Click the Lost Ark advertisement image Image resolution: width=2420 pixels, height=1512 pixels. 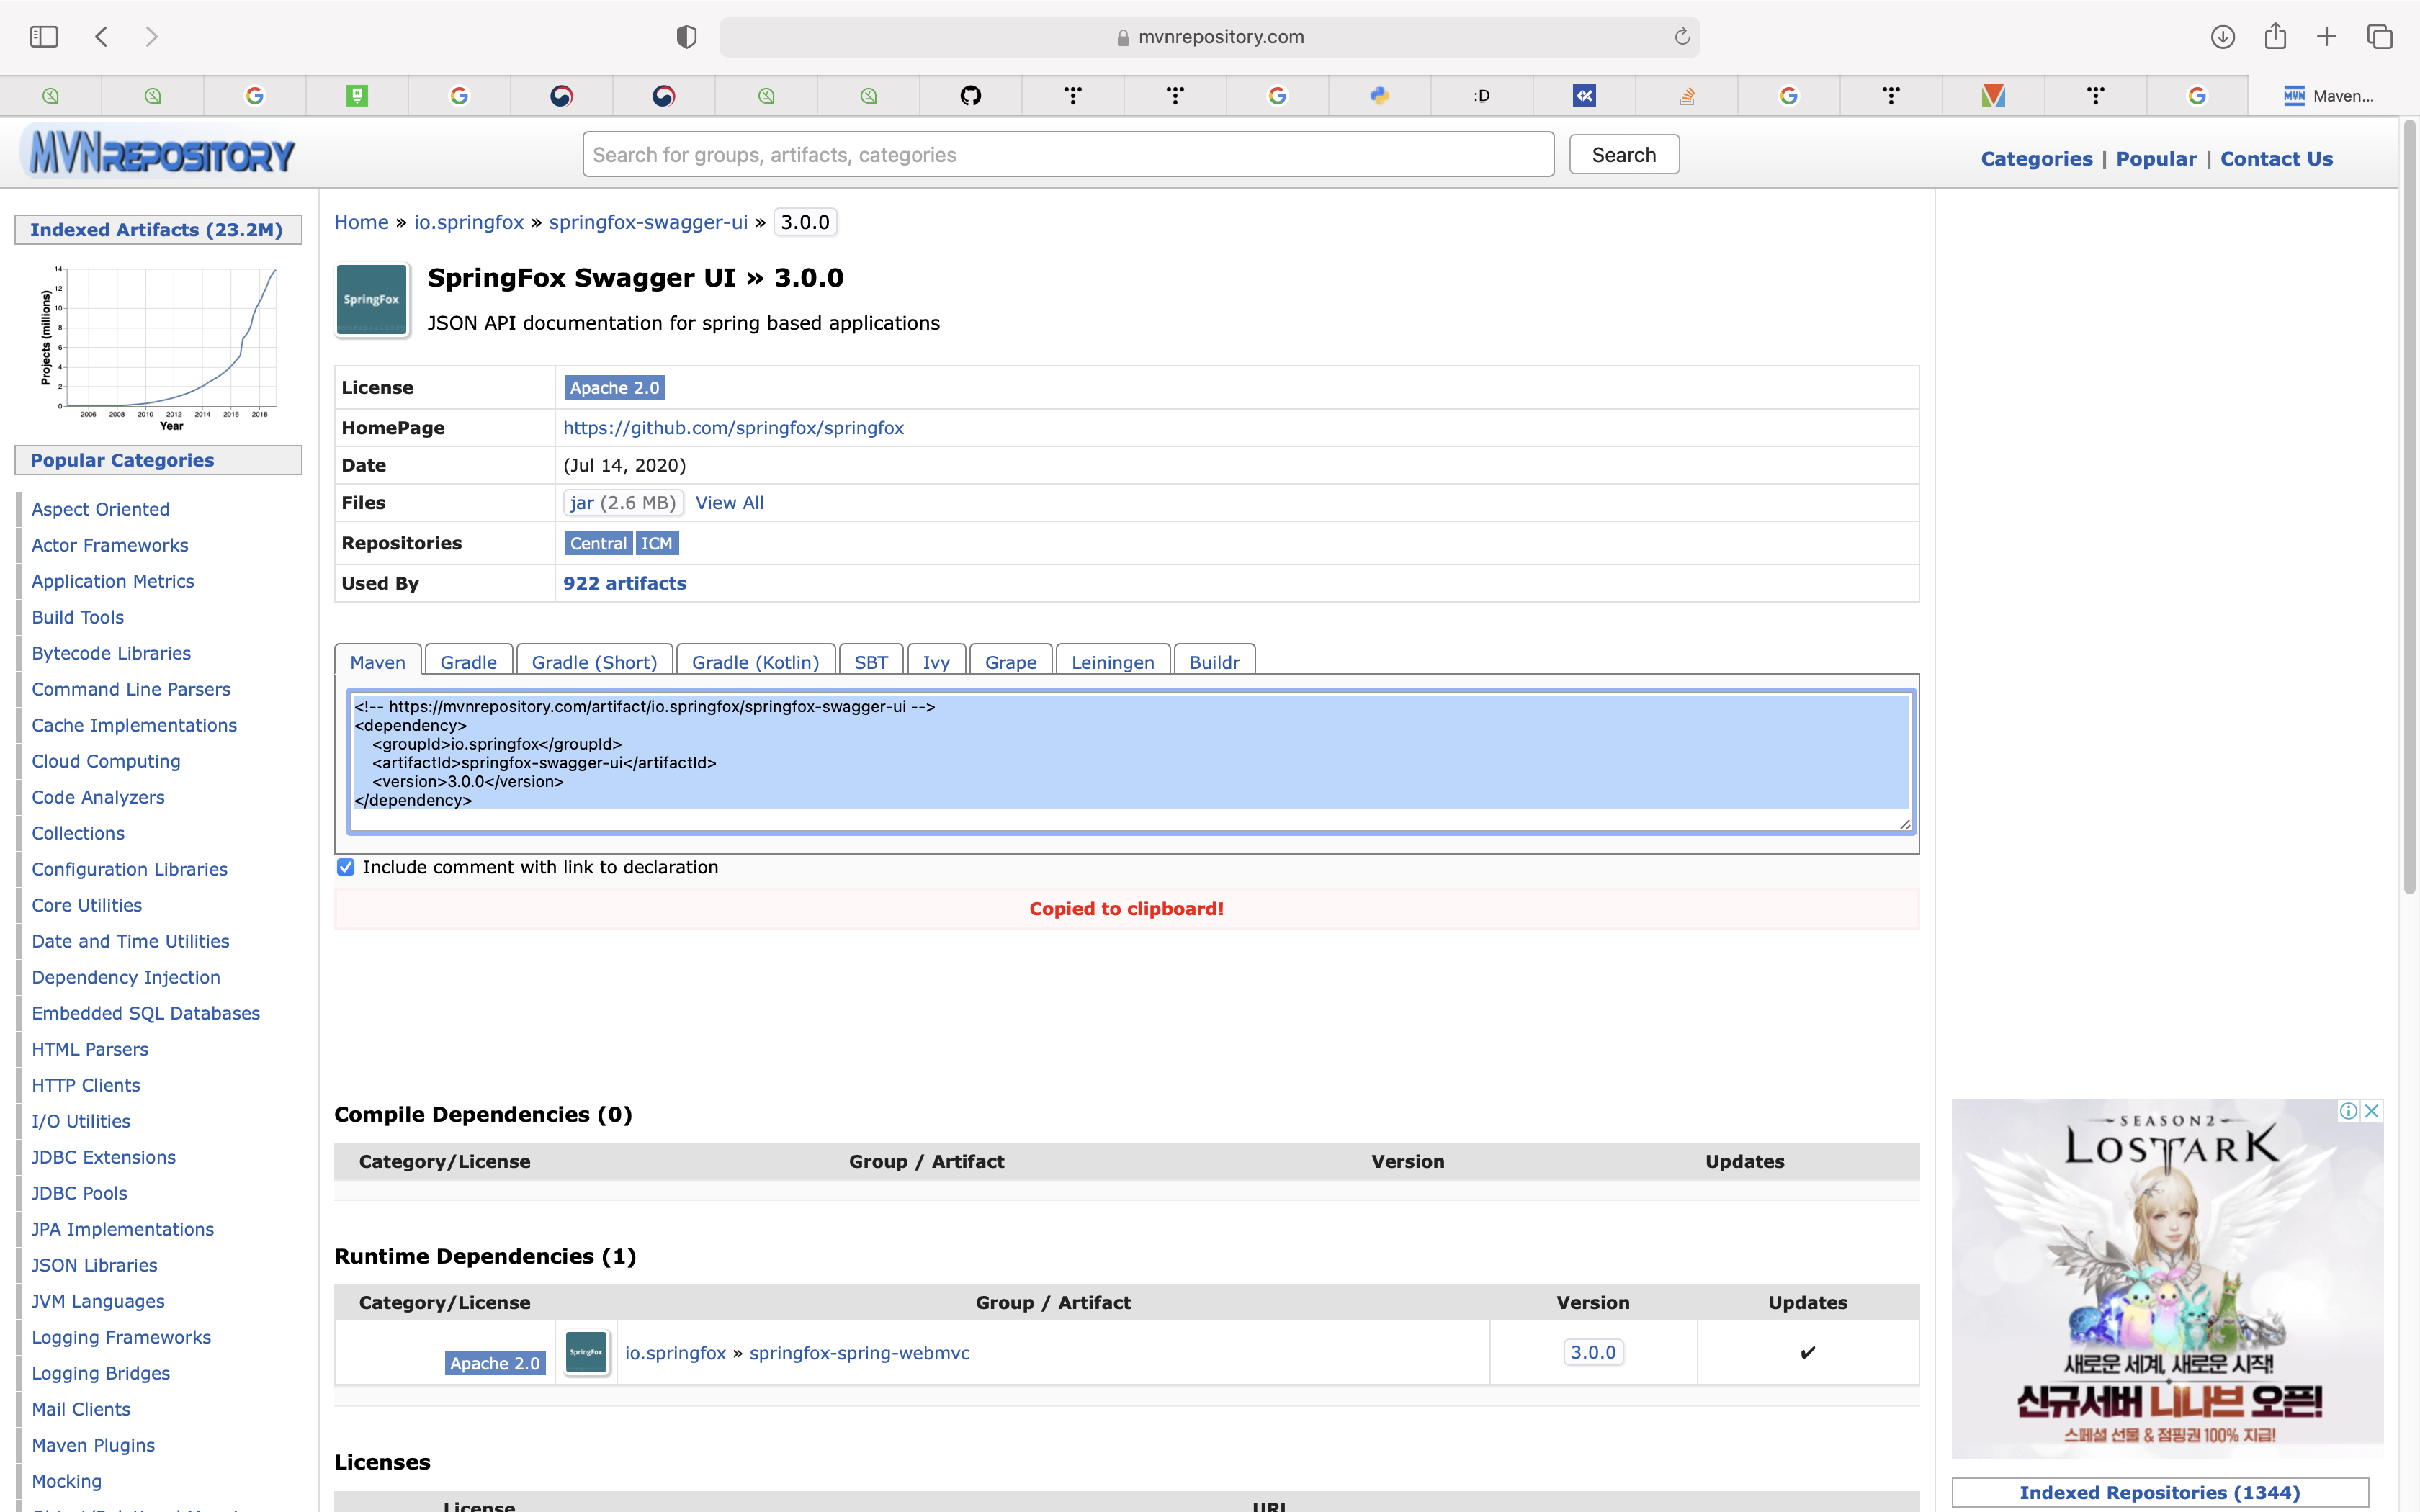(2167, 1278)
